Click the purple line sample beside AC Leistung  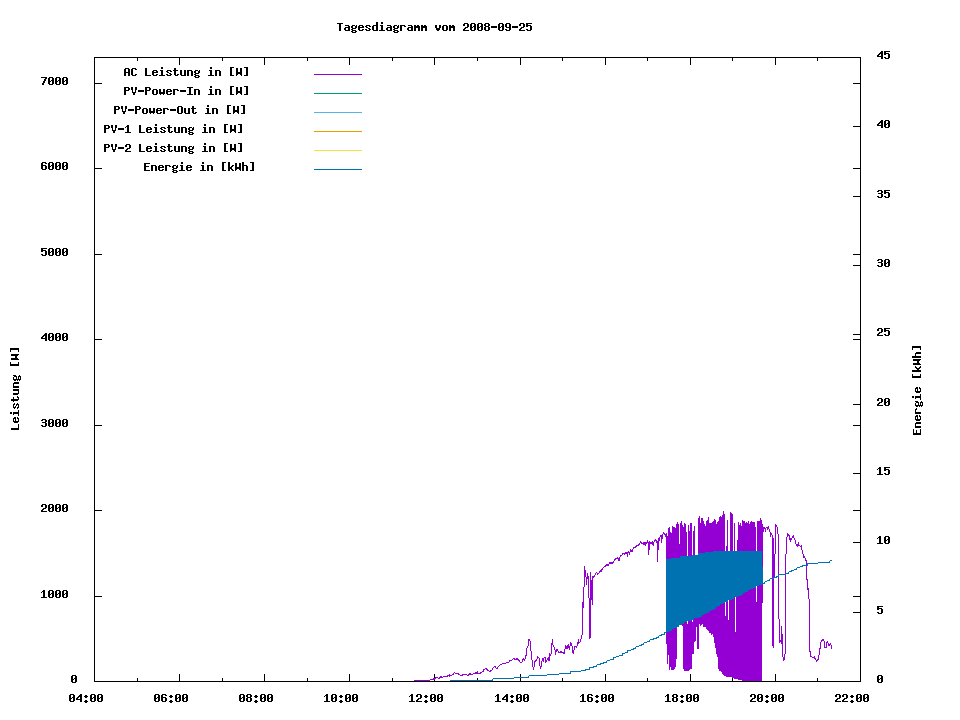click(x=337, y=74)
